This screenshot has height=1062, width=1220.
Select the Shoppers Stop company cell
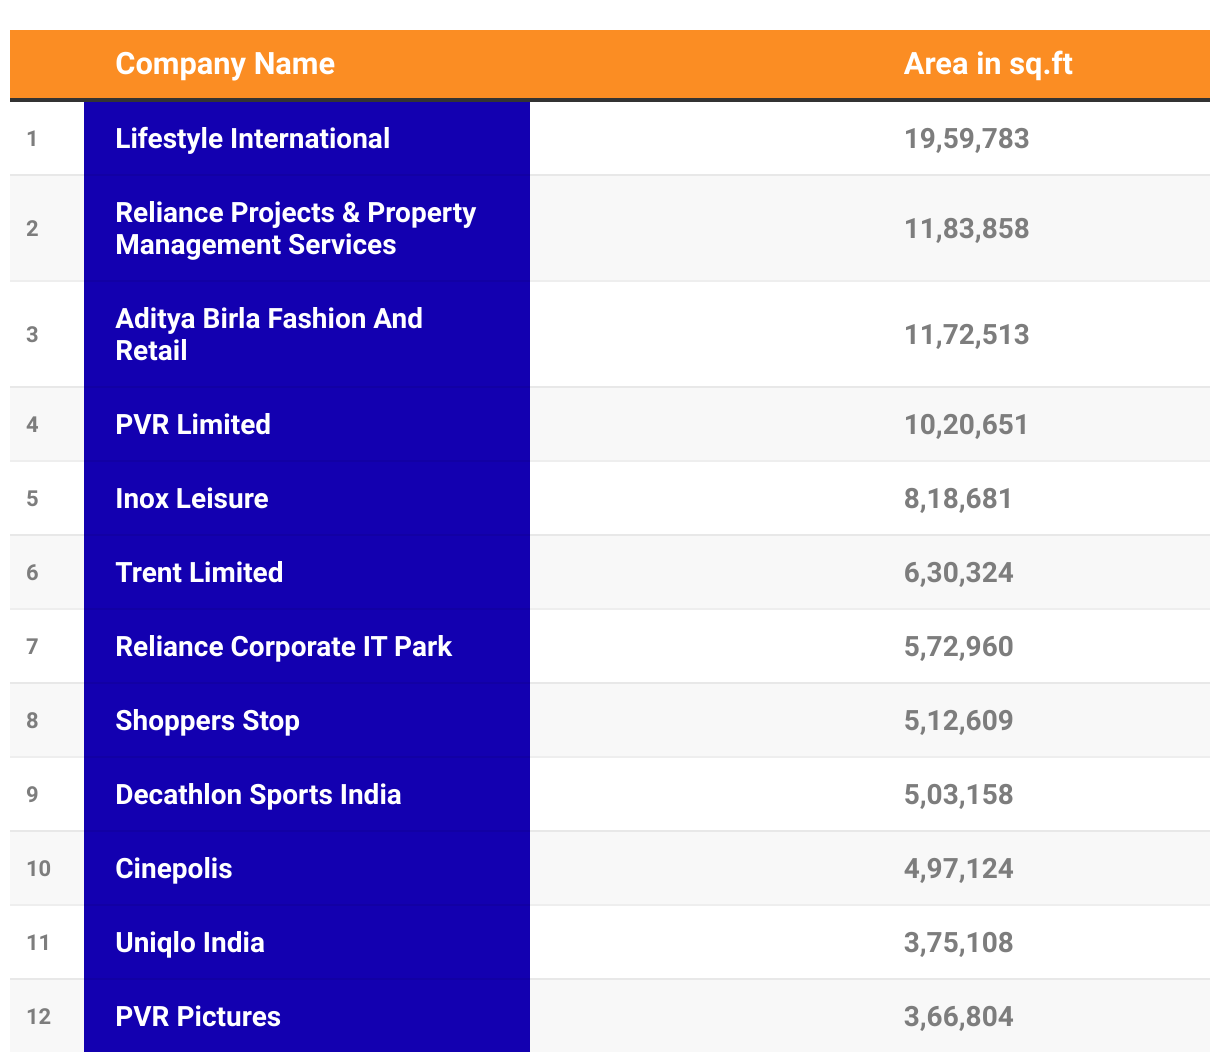[x=207, y=721]
